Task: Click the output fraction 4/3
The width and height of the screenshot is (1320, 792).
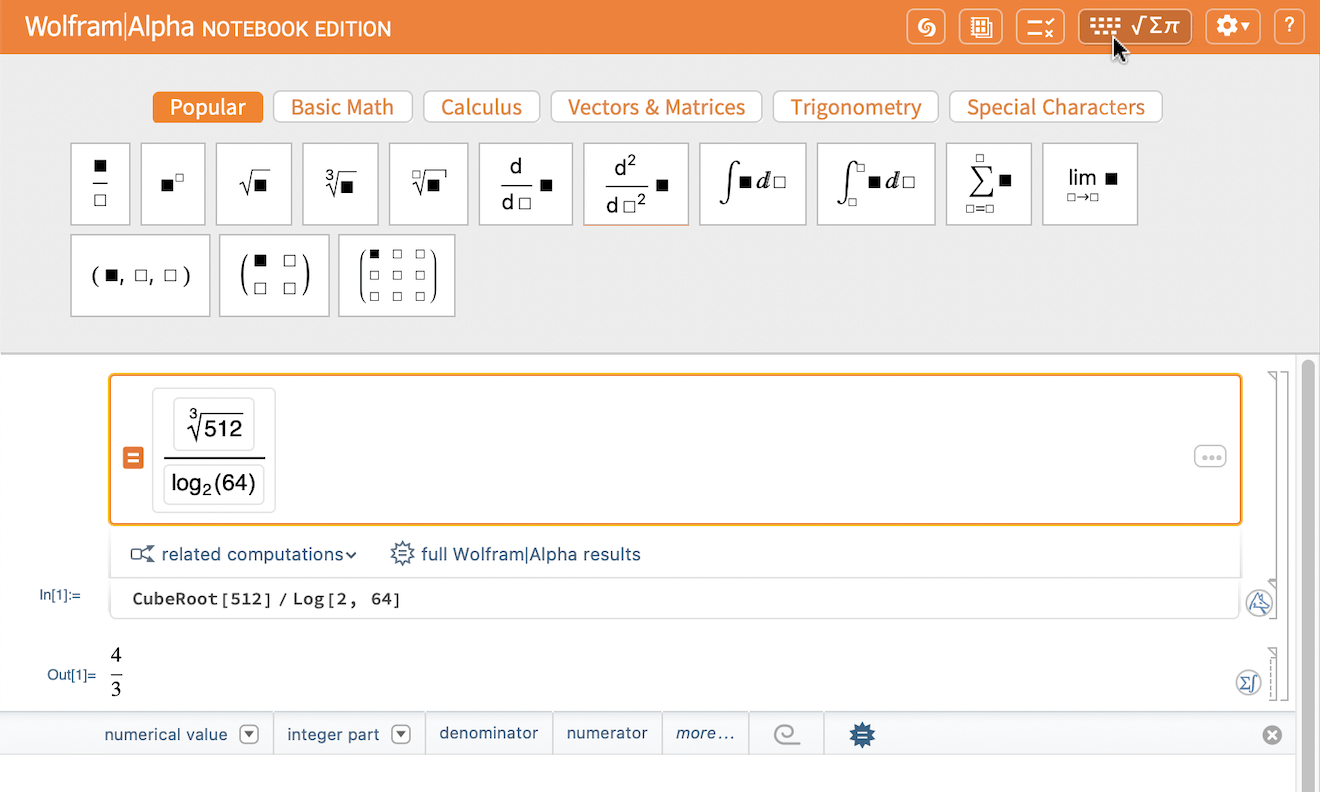Action: 116,672
